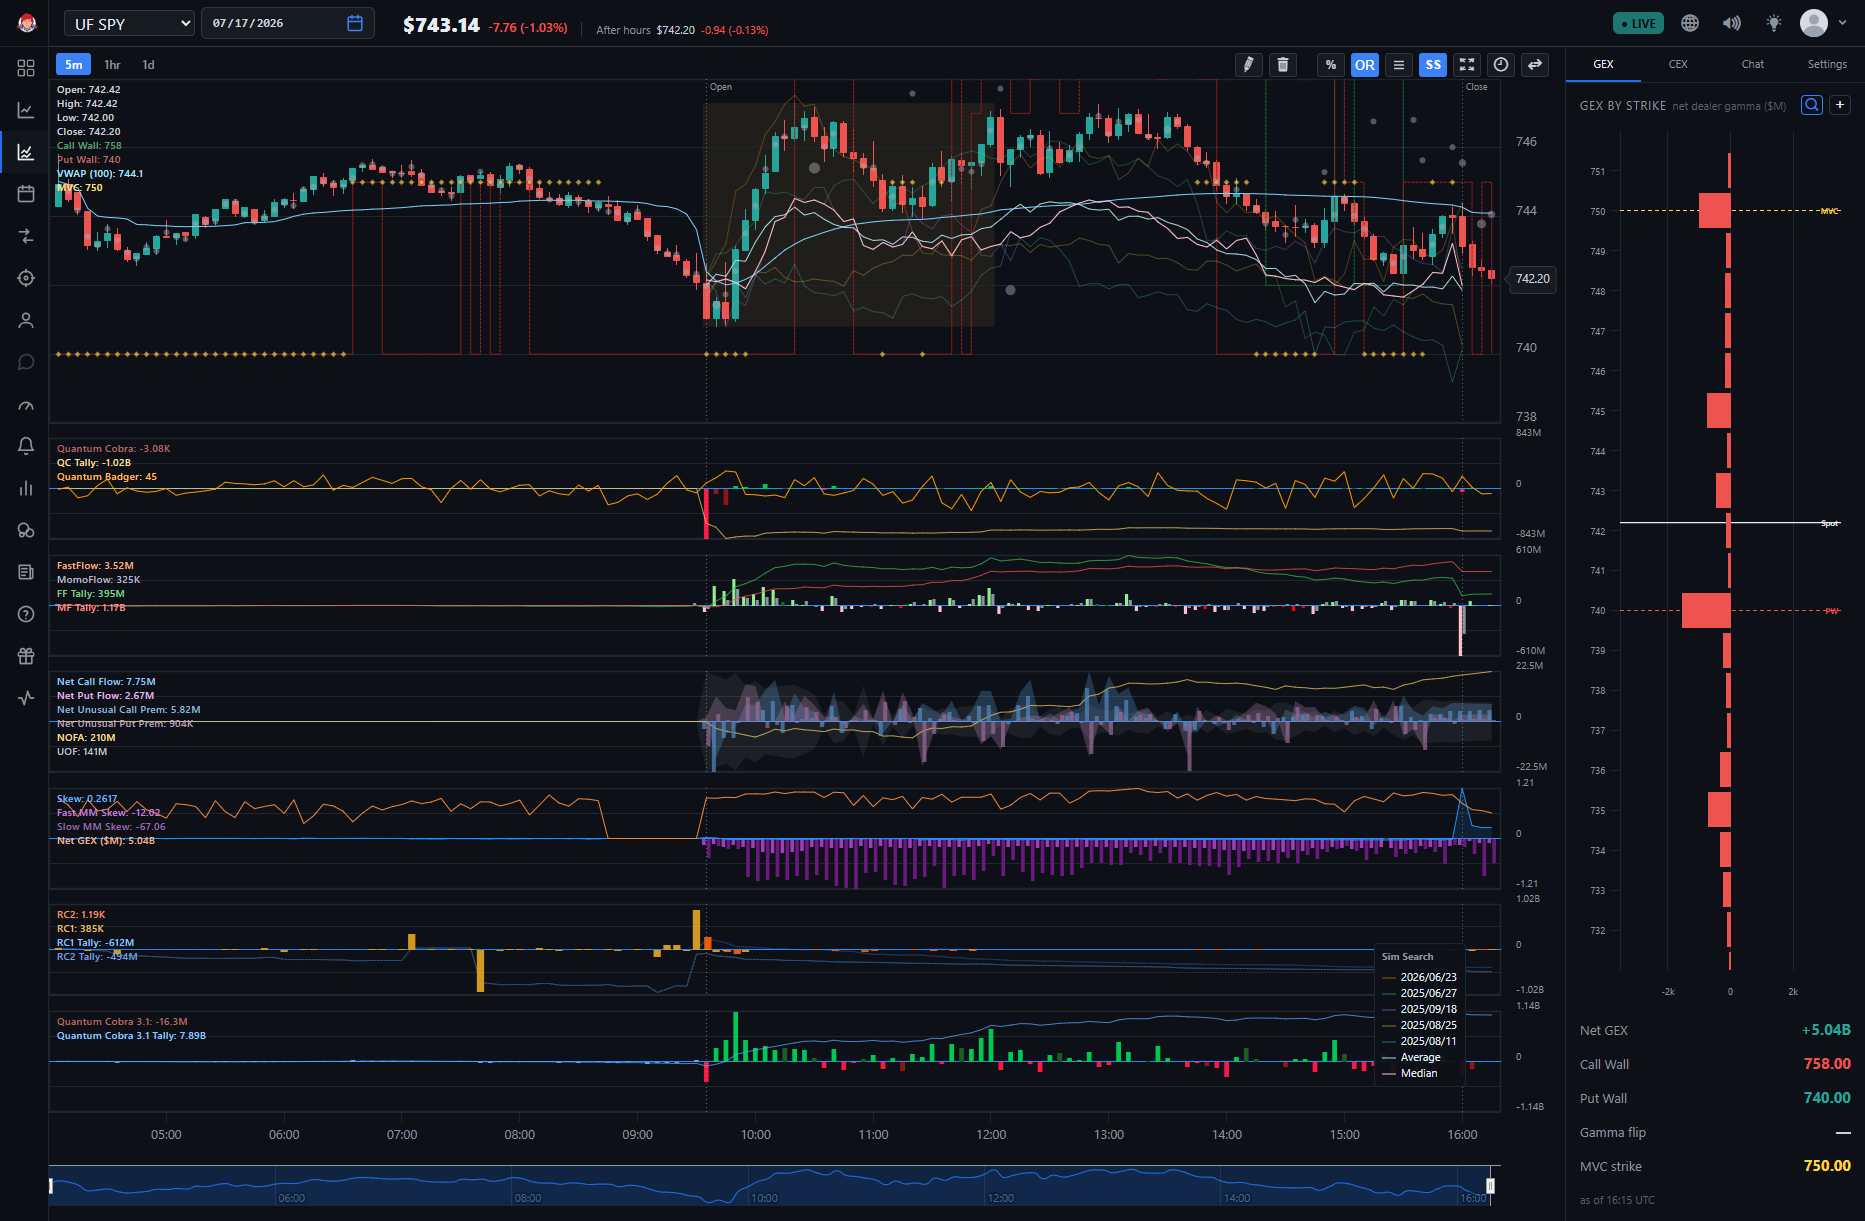Open the calendar icon in sidebar

[x=26, y=194]
